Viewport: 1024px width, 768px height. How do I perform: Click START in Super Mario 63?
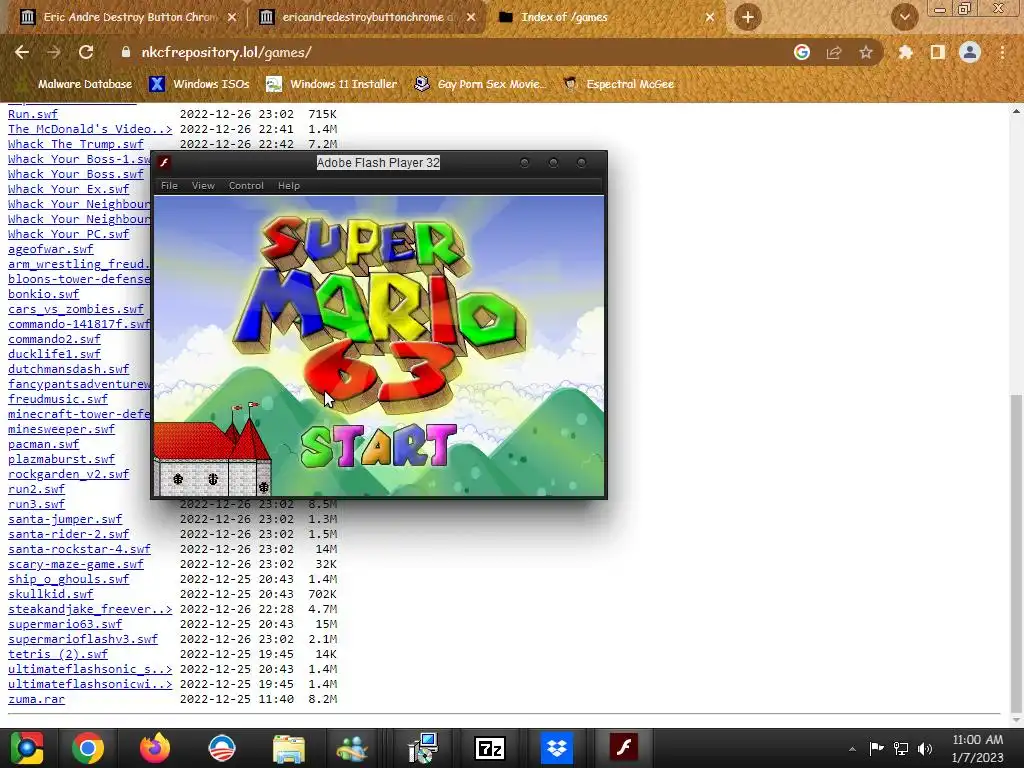click(x=379, y=446)
